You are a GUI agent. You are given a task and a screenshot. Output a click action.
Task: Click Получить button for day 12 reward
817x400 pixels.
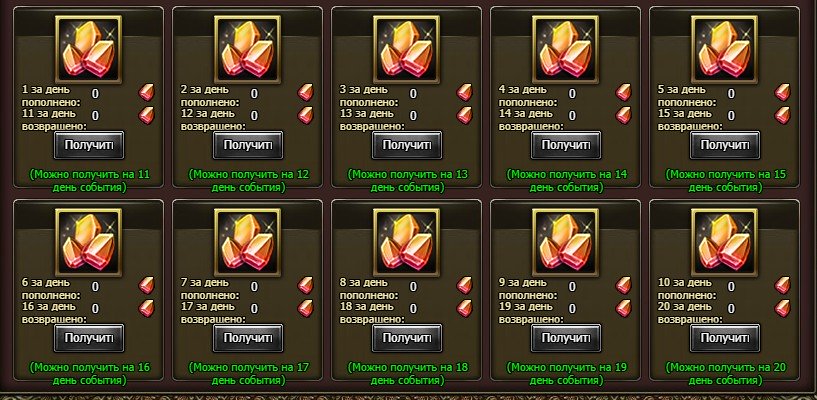248,145
